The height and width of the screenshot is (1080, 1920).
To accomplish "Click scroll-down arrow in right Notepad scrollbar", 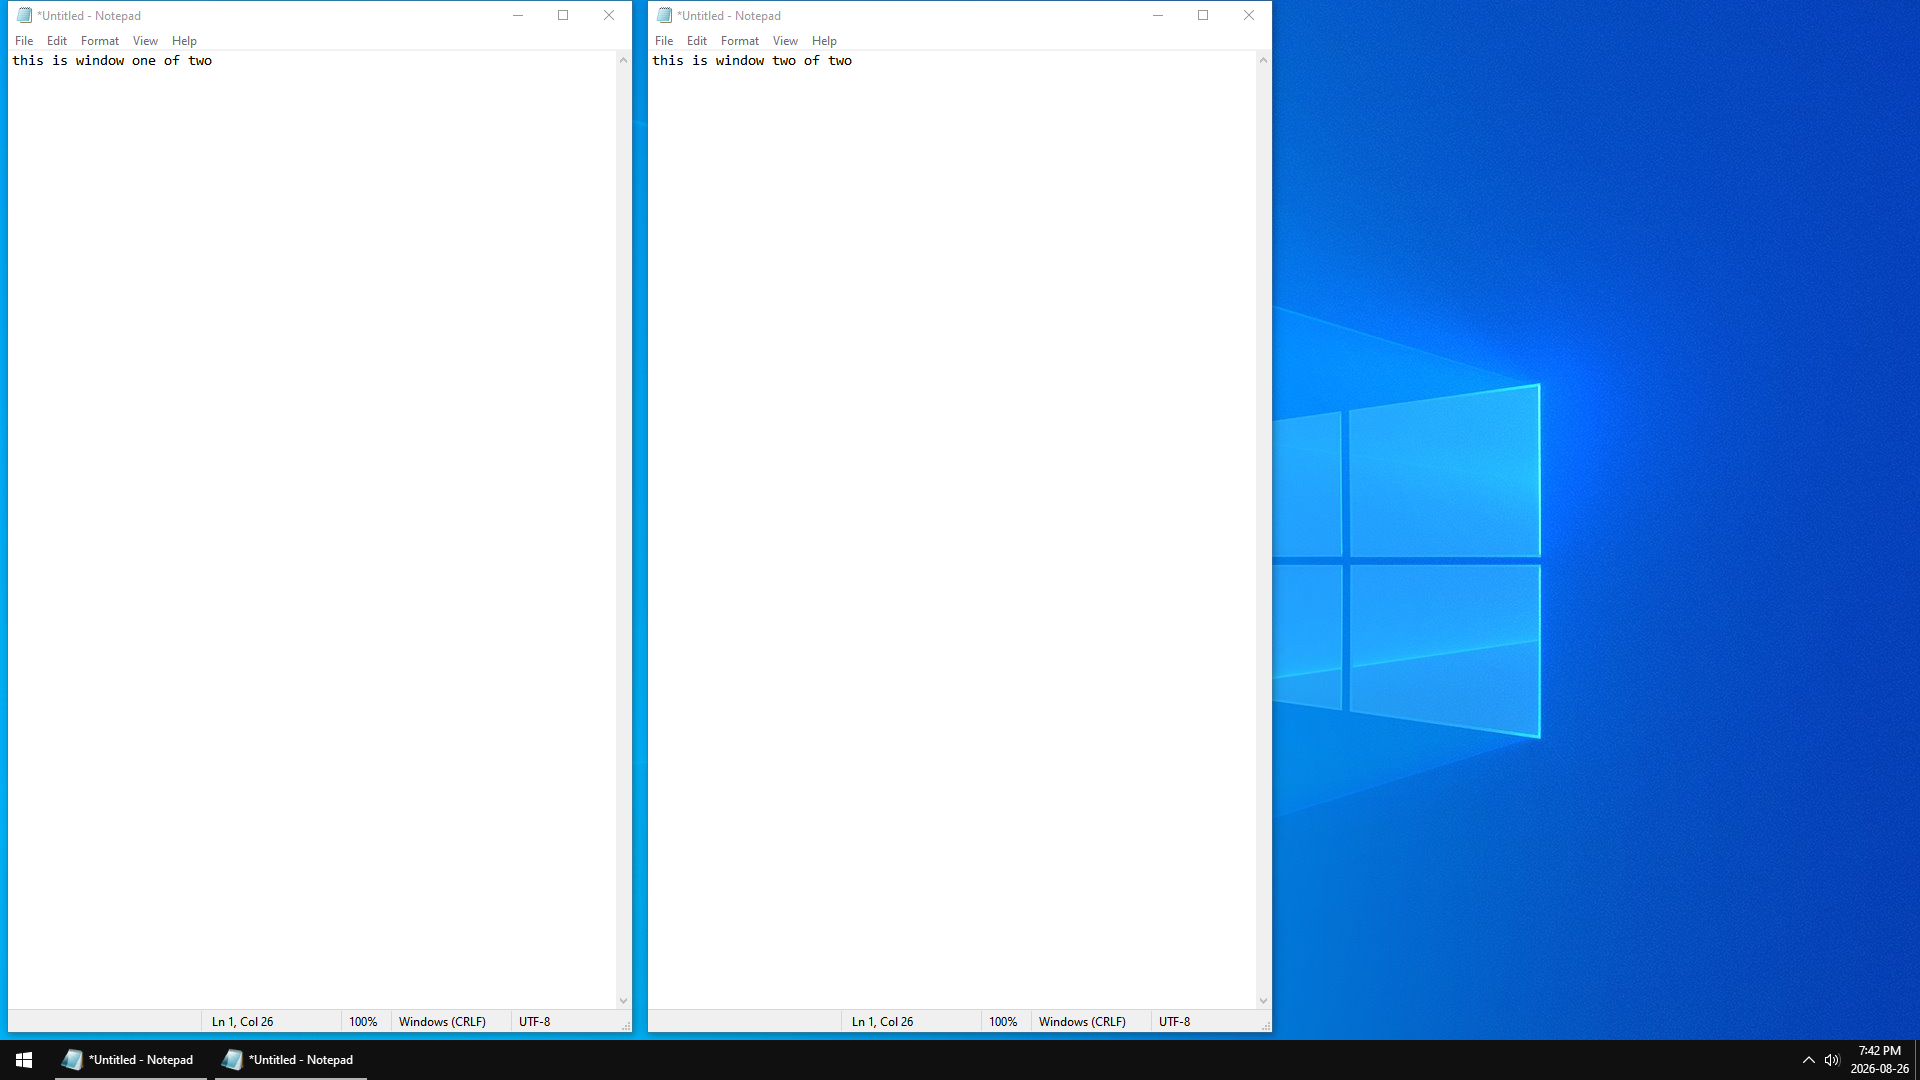I will click(1263, 1001).
